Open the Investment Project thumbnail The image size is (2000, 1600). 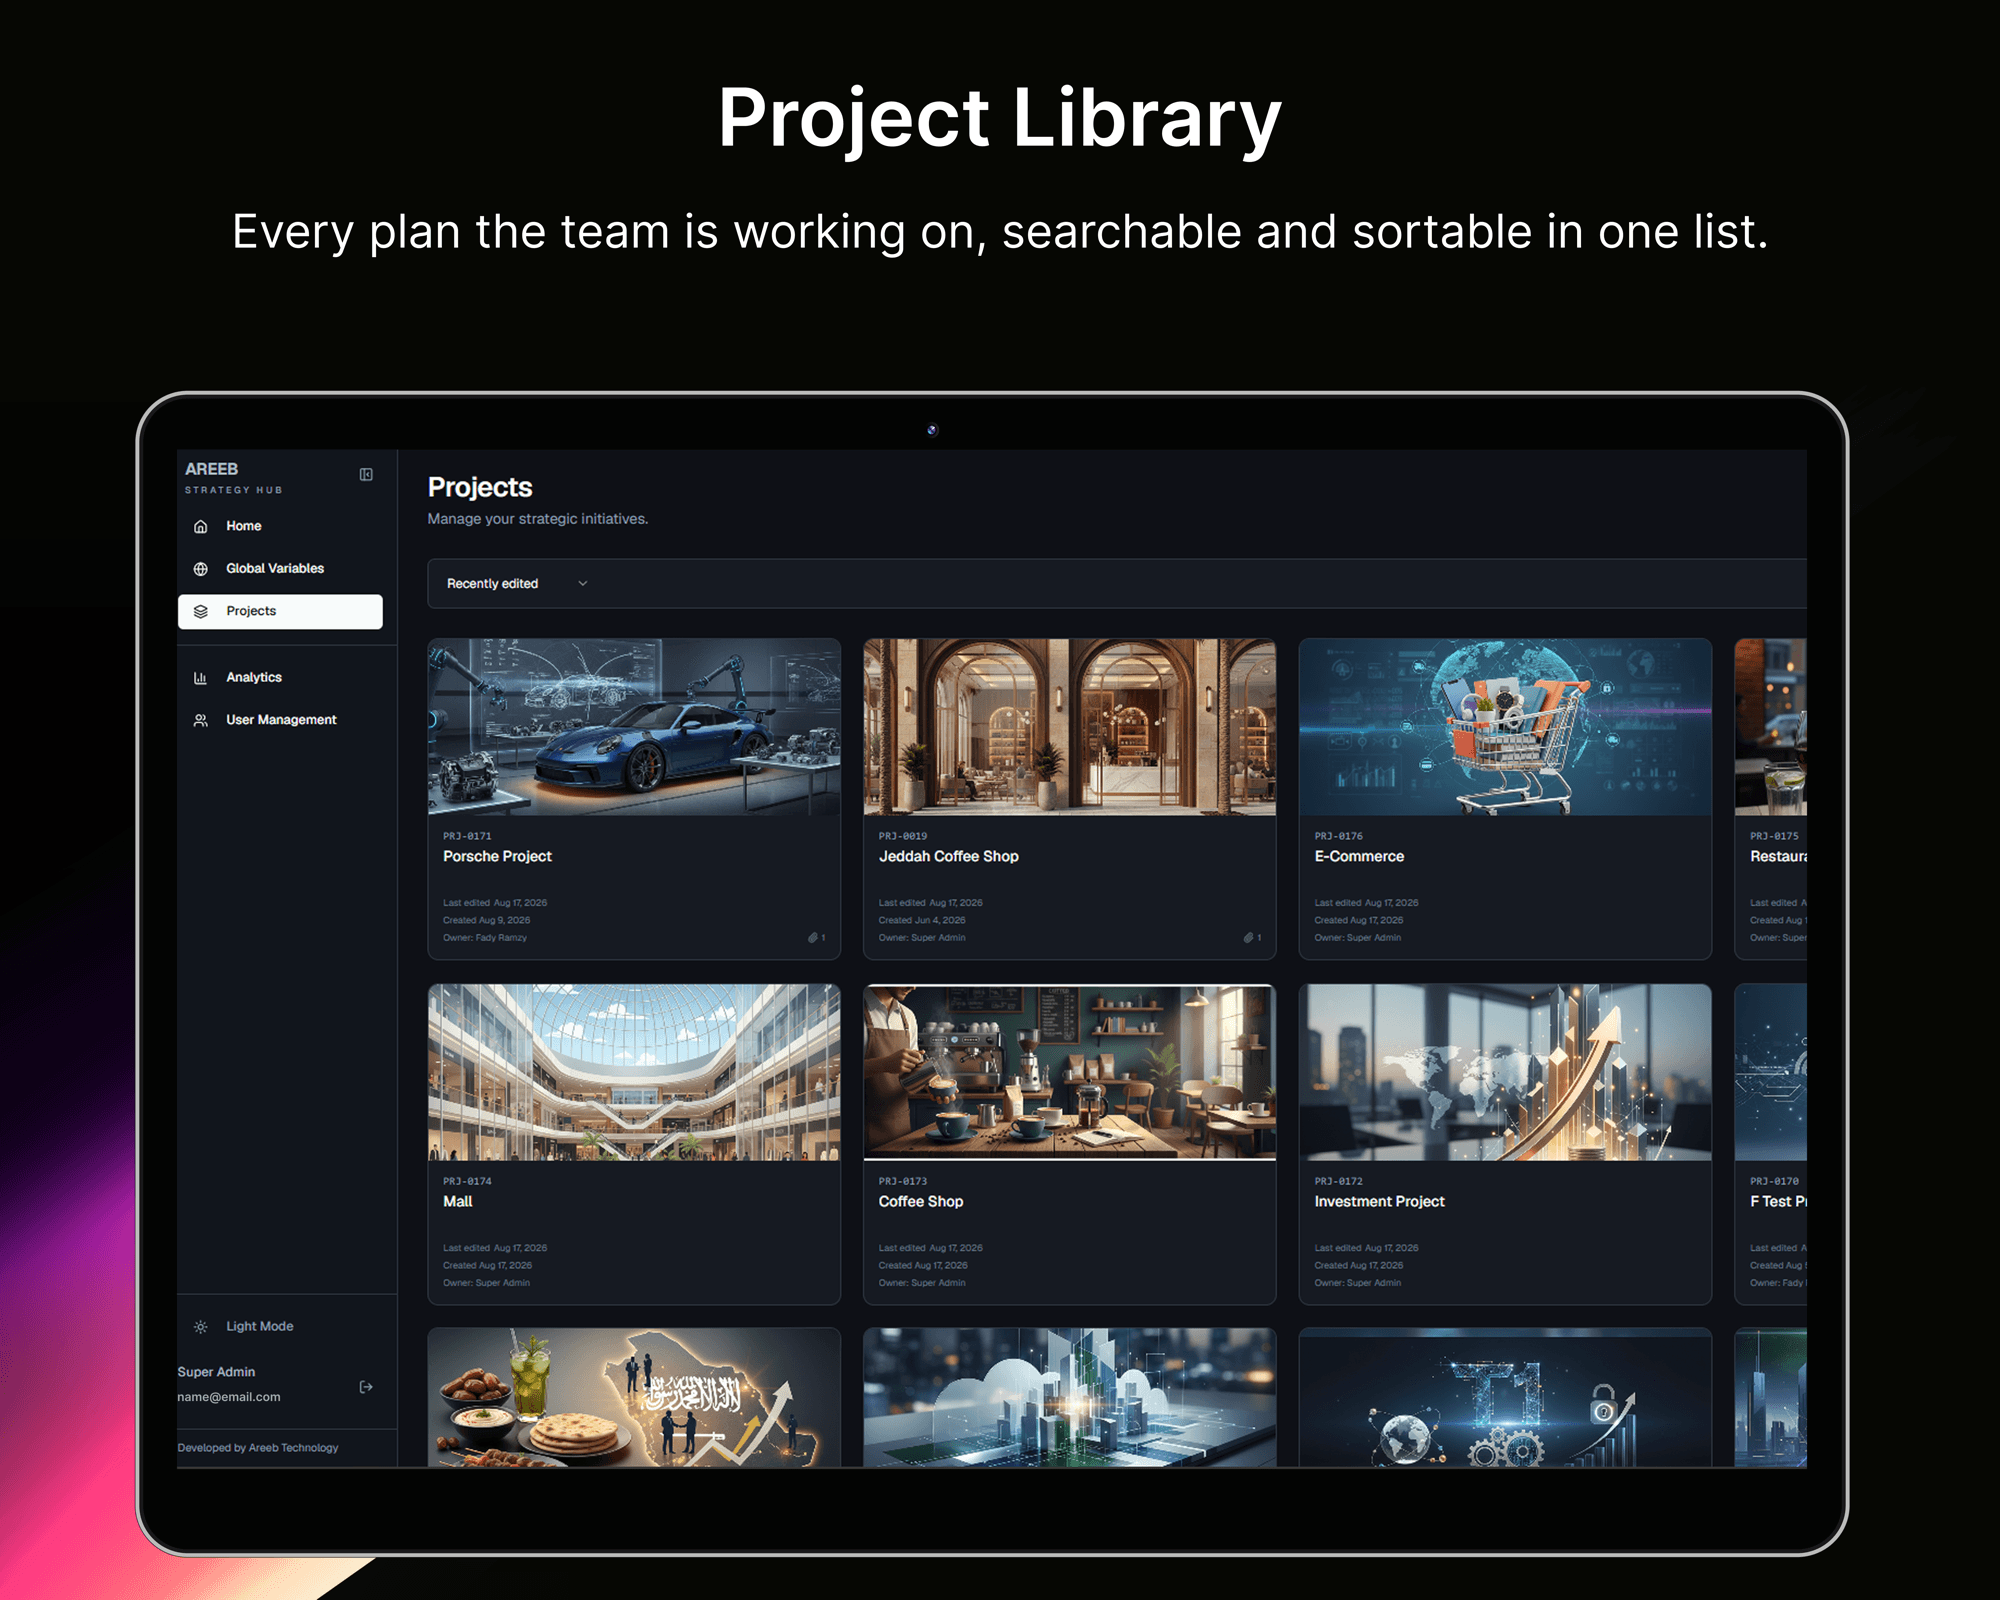coord(1505,1072)
